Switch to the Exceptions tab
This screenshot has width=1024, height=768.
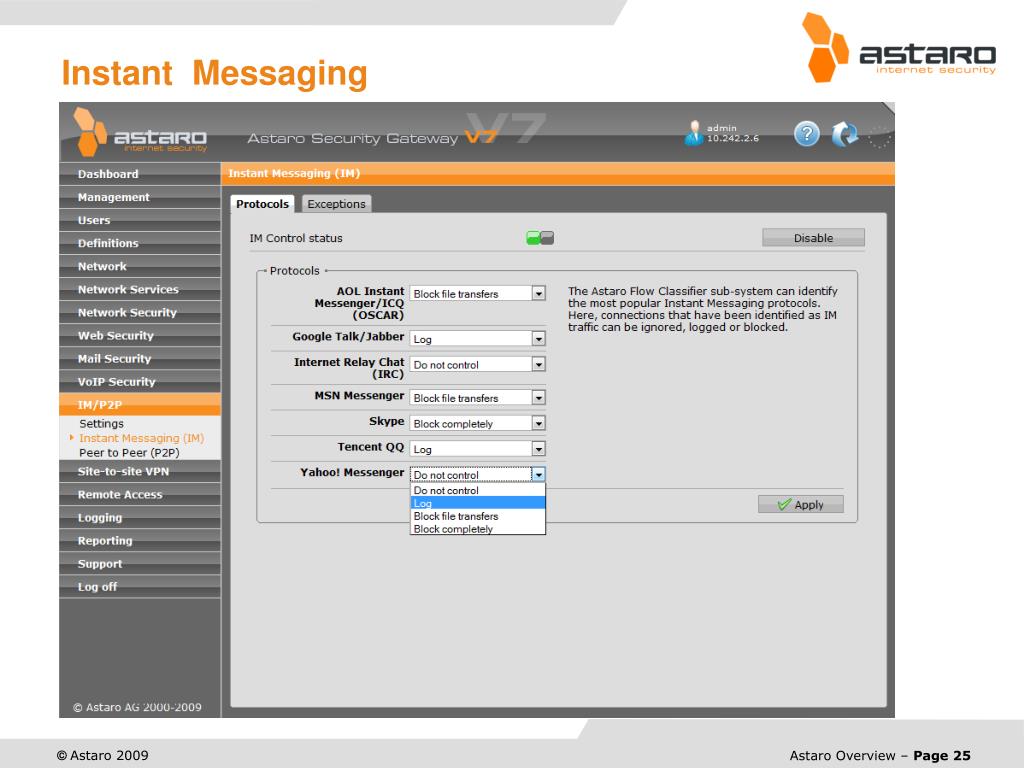[336, 204]
